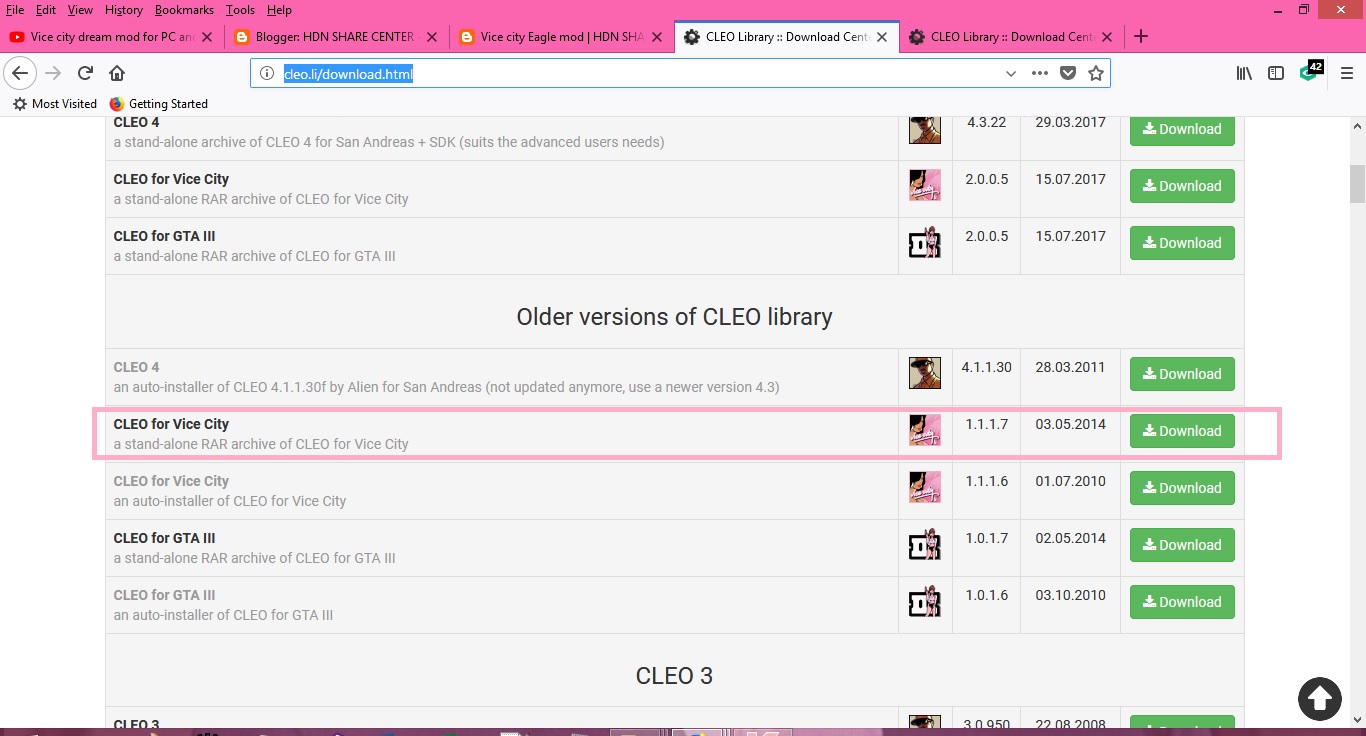Save page to Pocket
This screenshot has width=1366, height=736.
click(x=1068, y=73)
